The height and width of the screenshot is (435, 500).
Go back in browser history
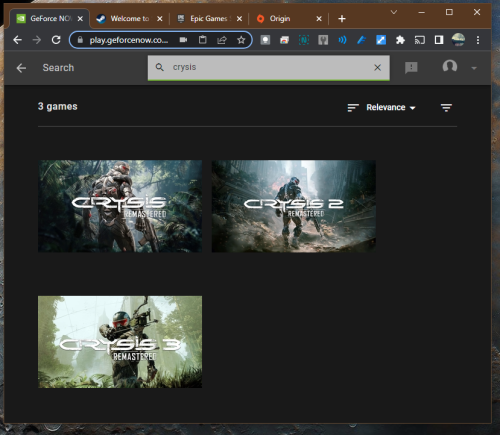point(17,40)
